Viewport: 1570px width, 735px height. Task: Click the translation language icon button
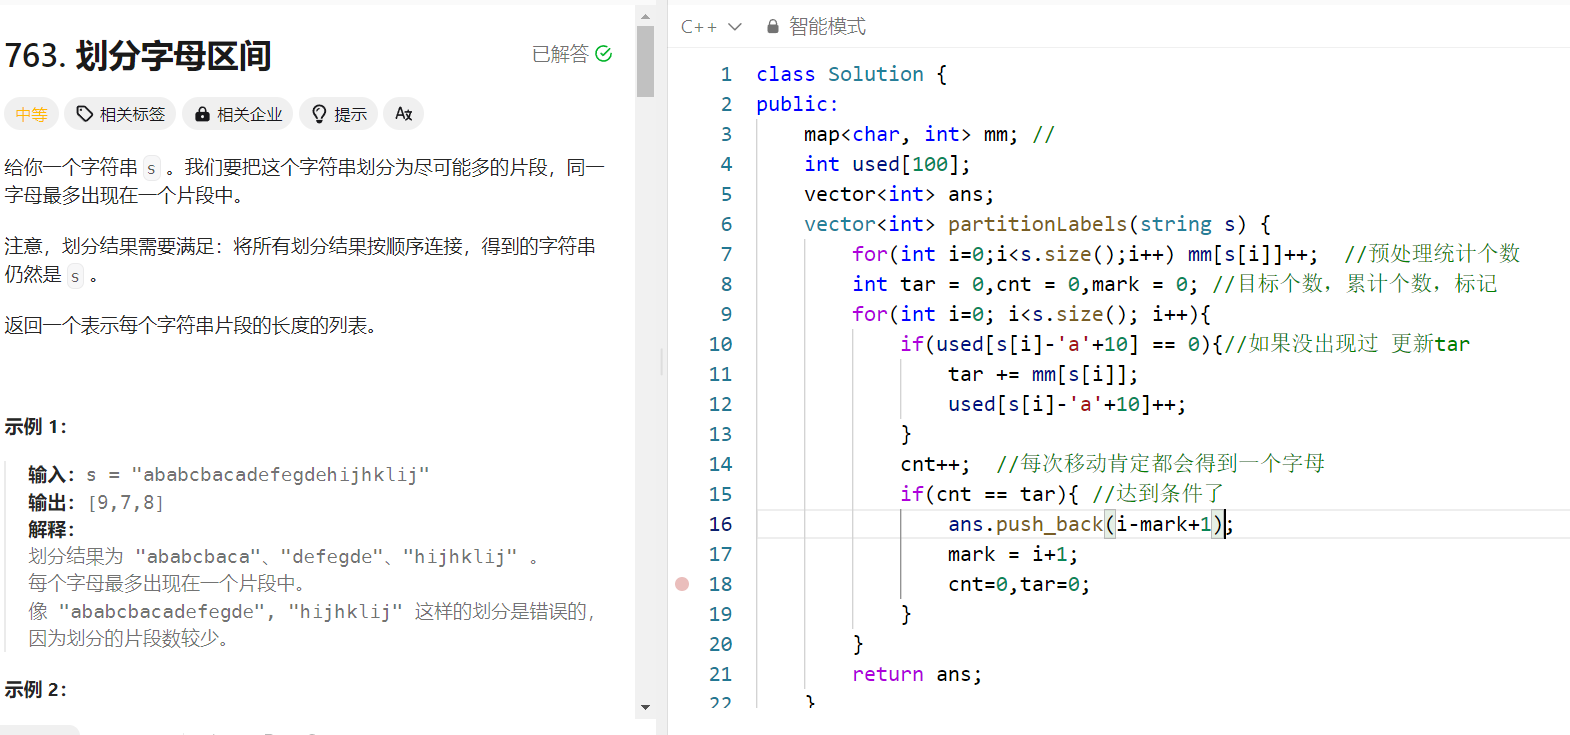pyautogui.click(x=404, y=114)
